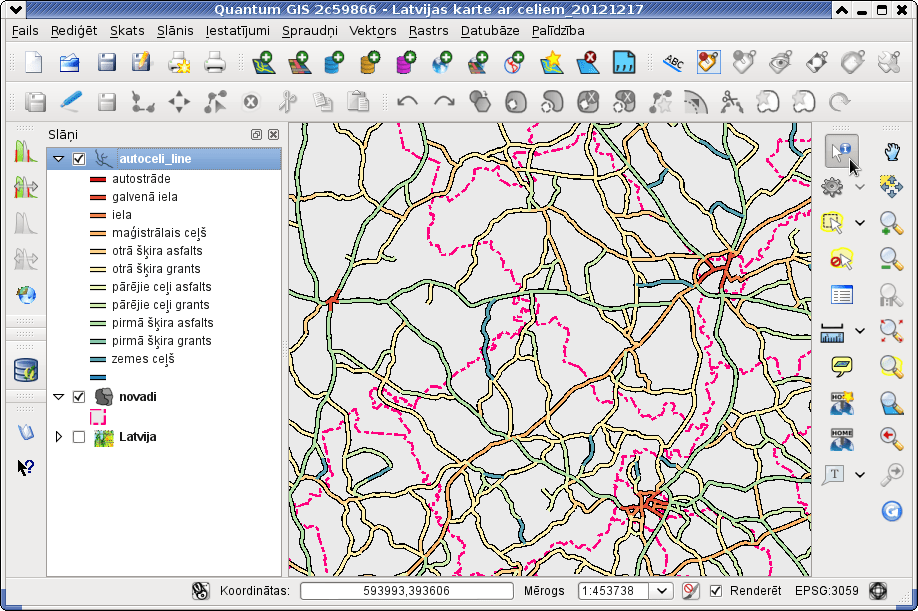Open the Vektors menu
Image resolution: width=918 pixels, height=611 pixels.
(x=373, y=30)
